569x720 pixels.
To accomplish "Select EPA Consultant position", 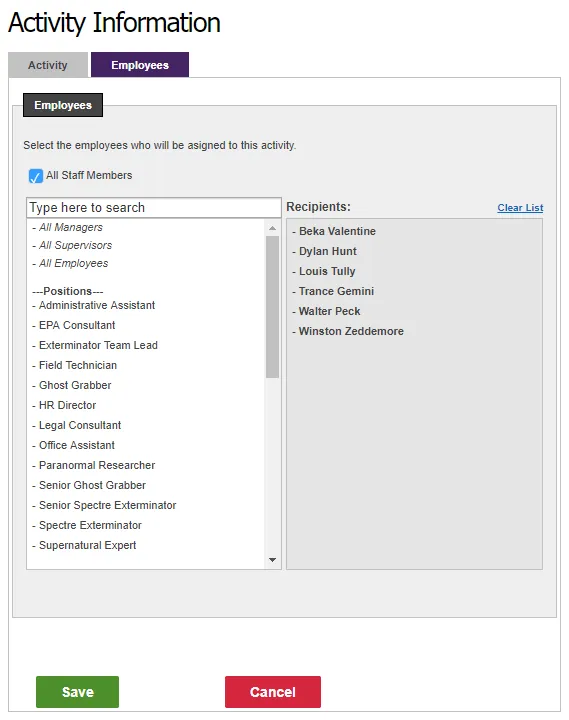I will point(77,325).
